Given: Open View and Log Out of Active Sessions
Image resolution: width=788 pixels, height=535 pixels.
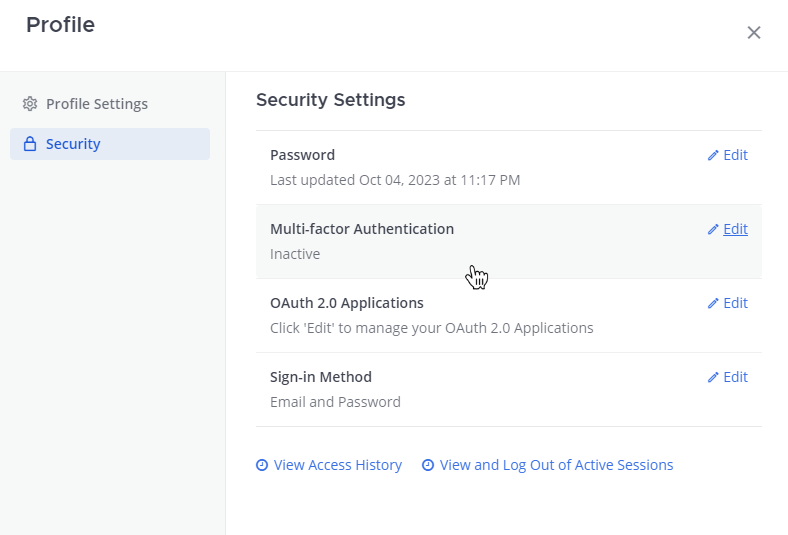Looking at the screenshot, I should [556, 465].
